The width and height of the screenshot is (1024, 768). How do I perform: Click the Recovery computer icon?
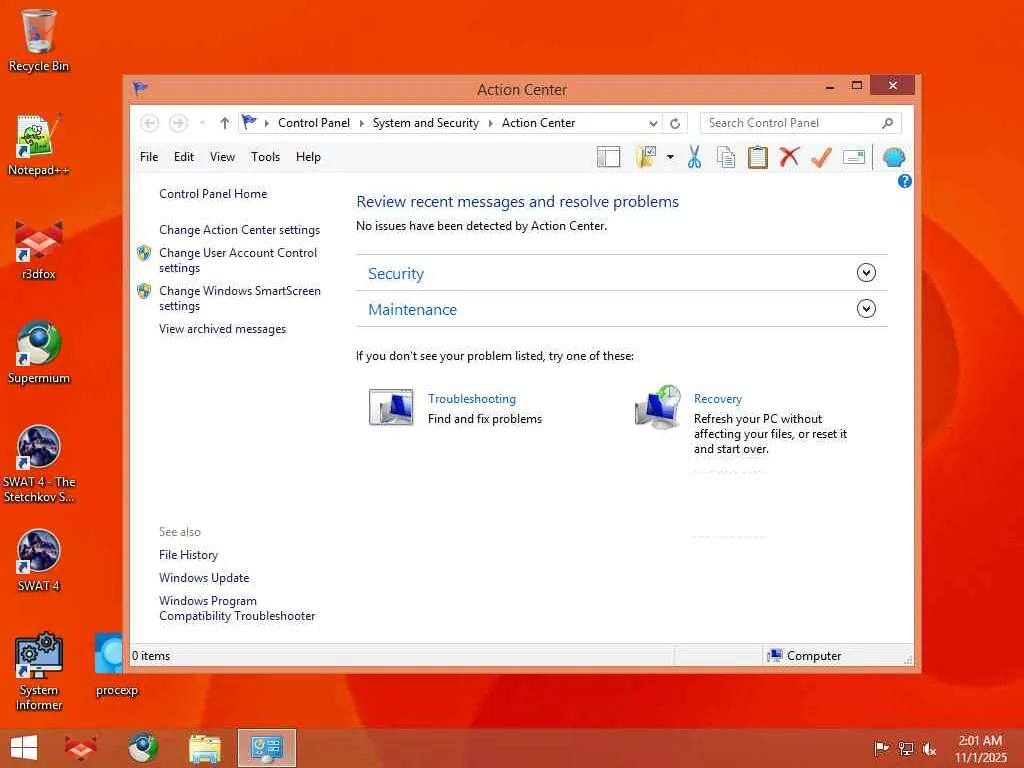pyautogui.click(x=658, y=407)
